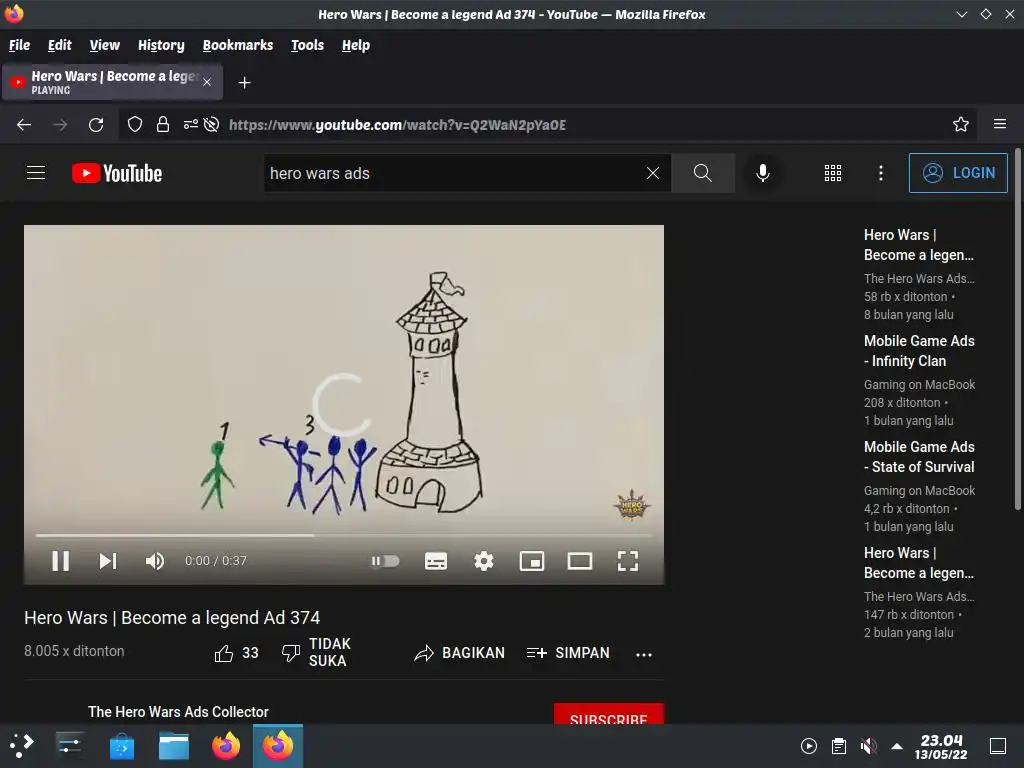Image resolution: width=1024 pixels, height=768 pixels.
Task: Click BAGIKAN to share the video
Action: click(460, 653)
